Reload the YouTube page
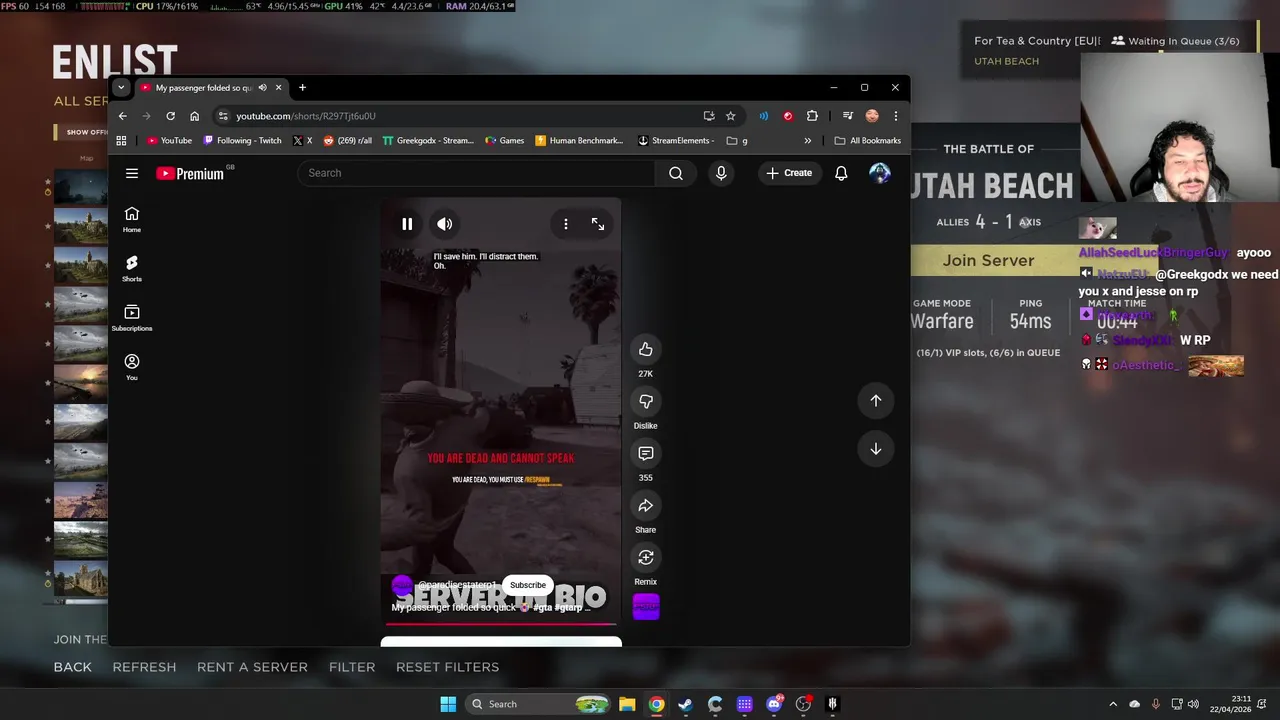This screenshot has width=1280, height=720. 170,116
